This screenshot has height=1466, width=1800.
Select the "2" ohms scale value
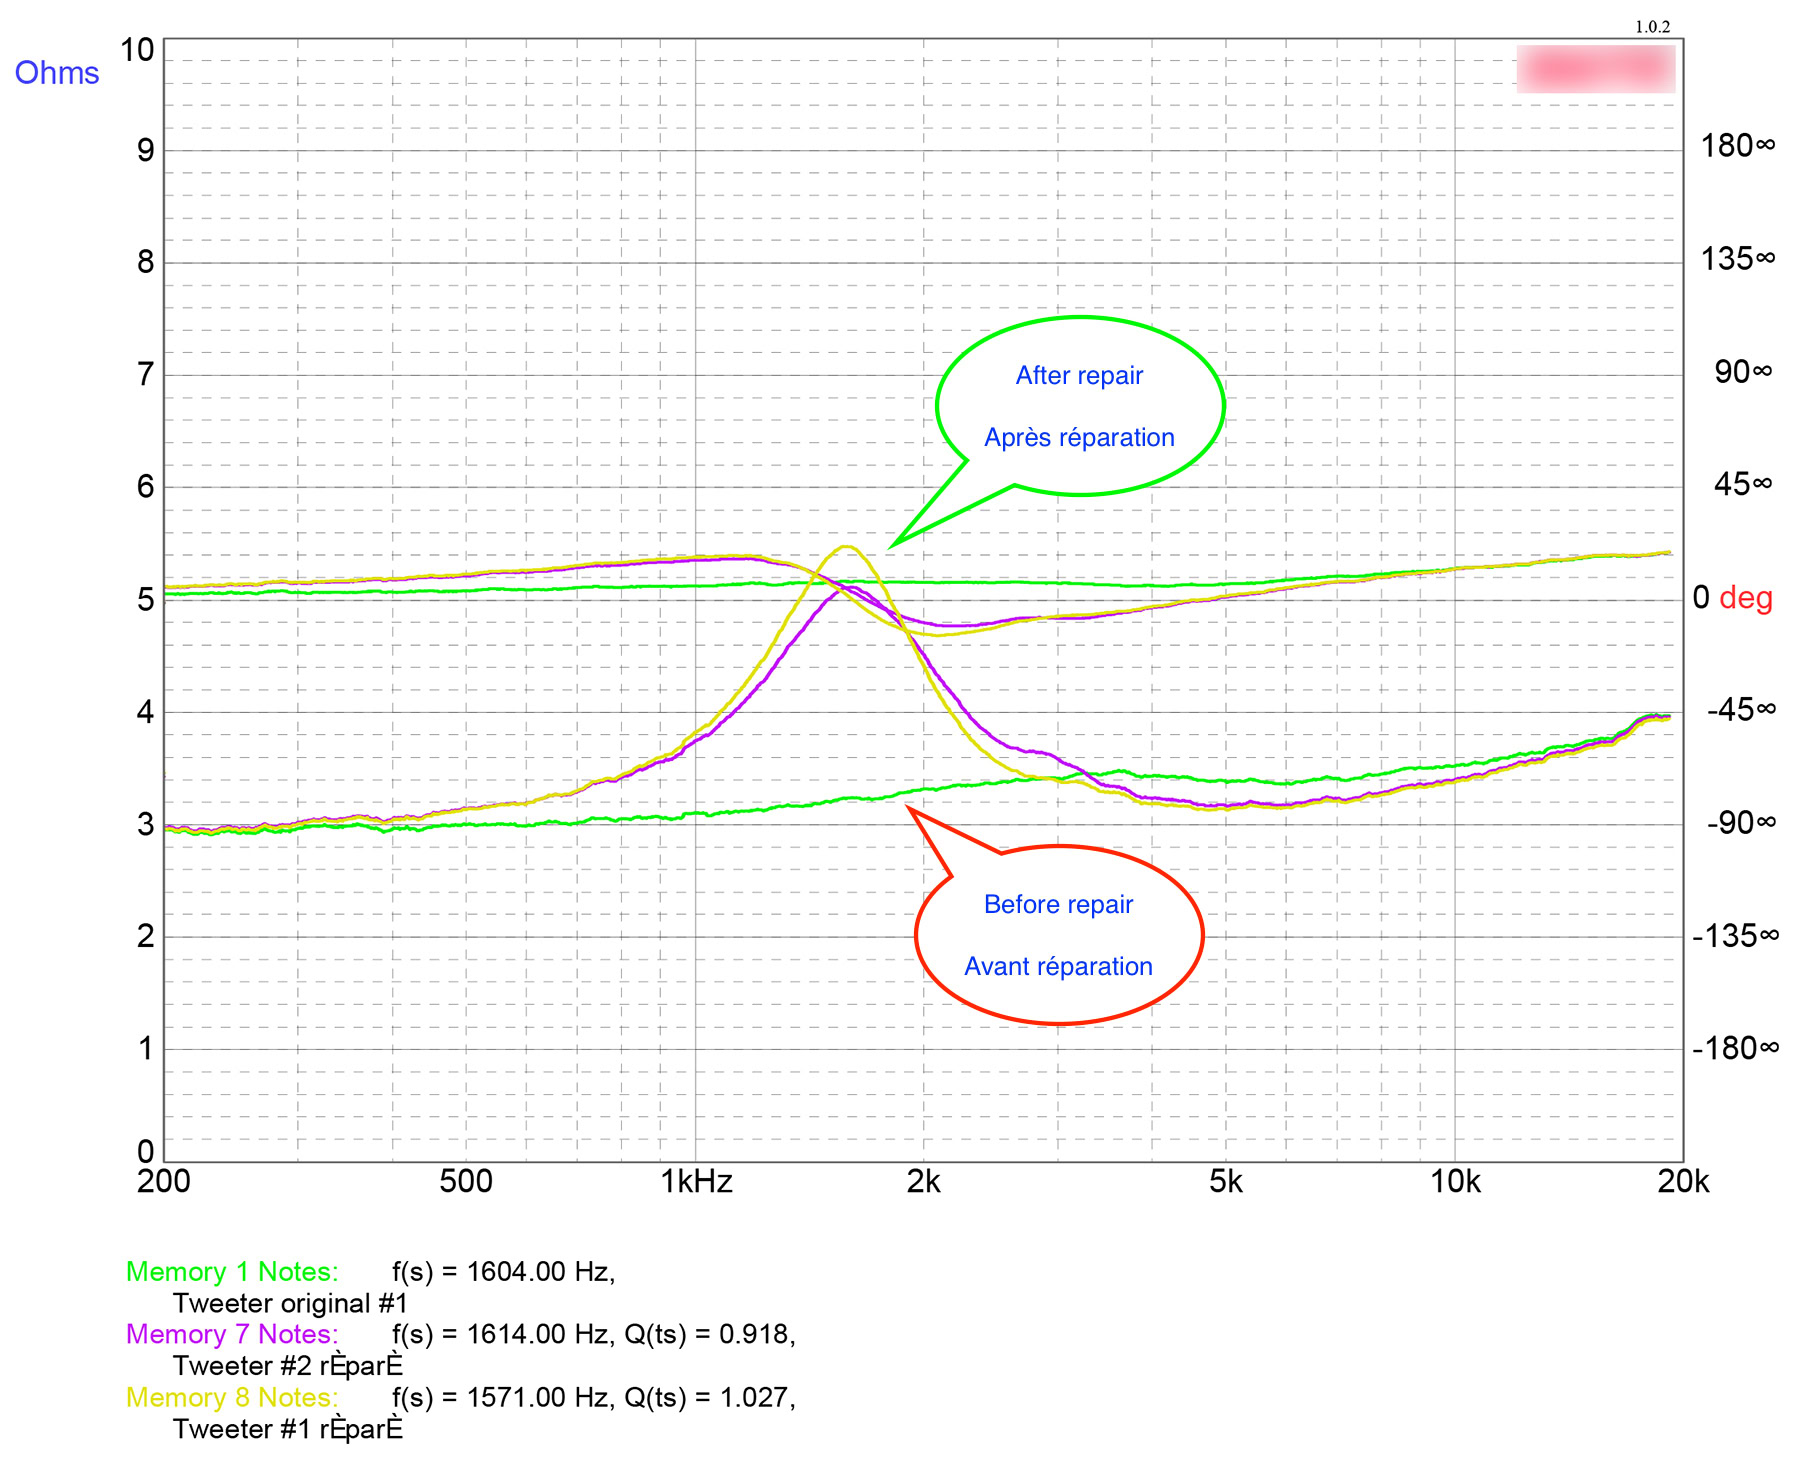pos(146,937)
